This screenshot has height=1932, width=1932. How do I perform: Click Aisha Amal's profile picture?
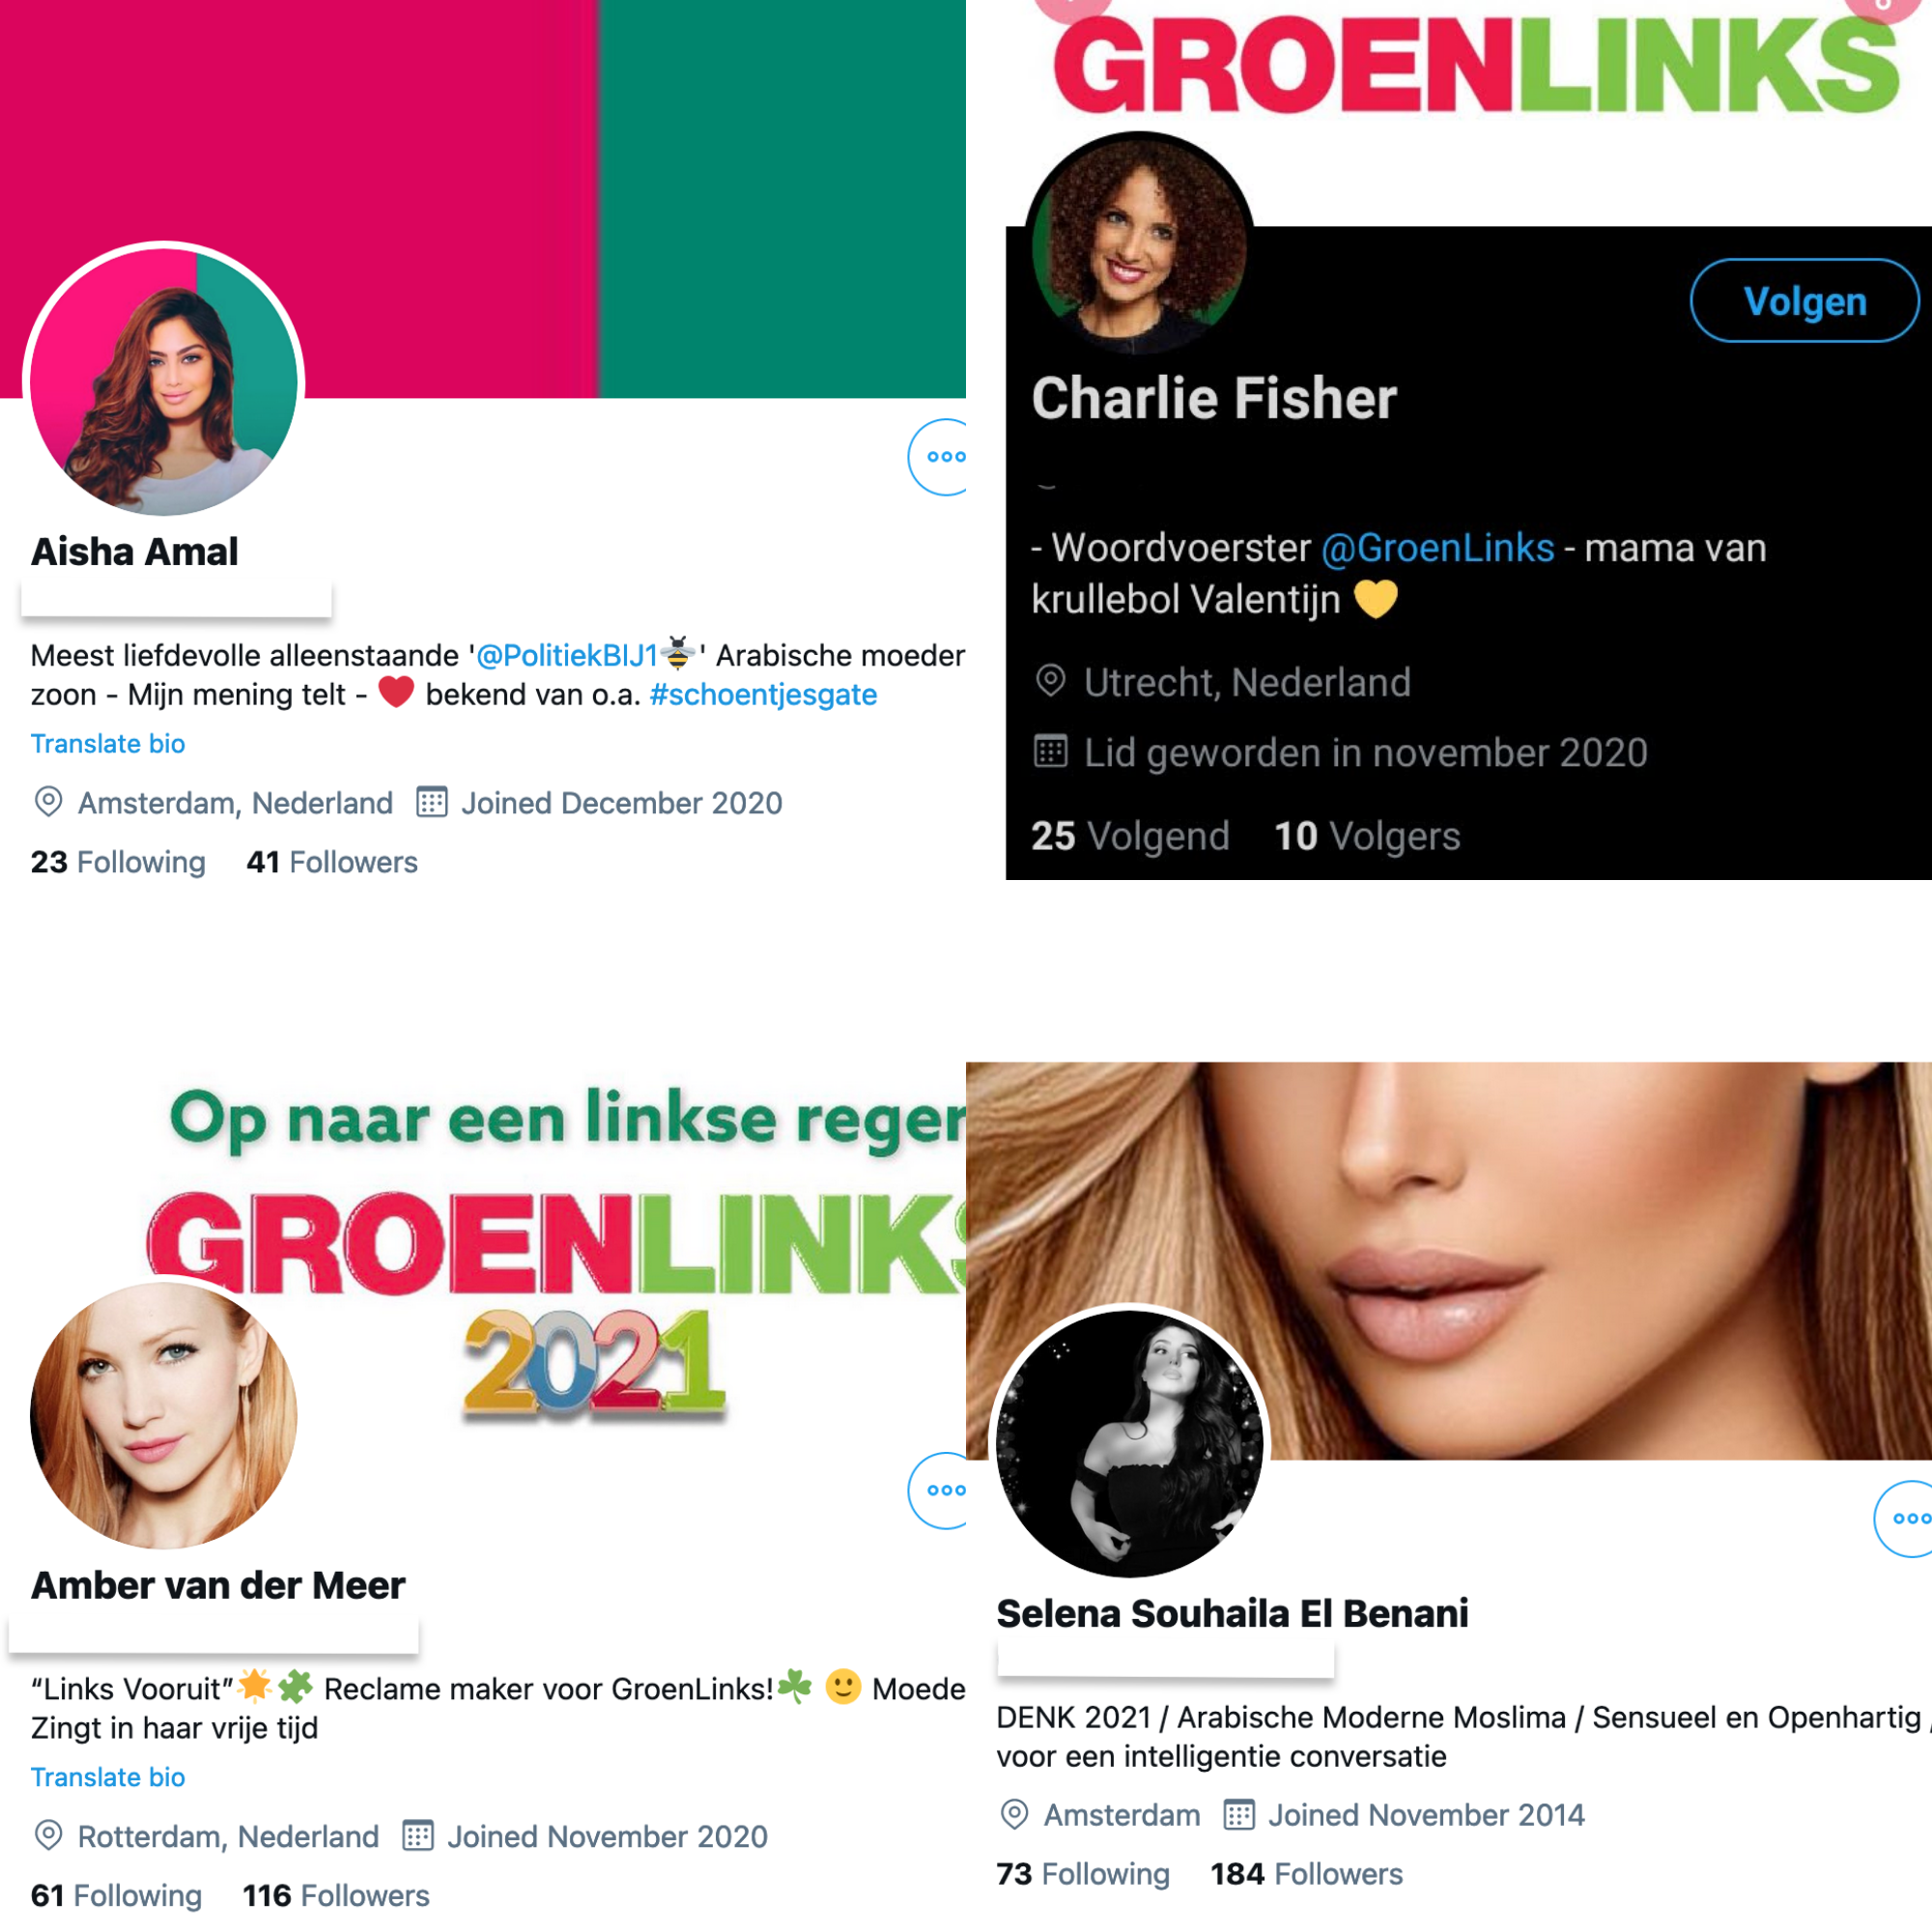[x=164, y=382]
